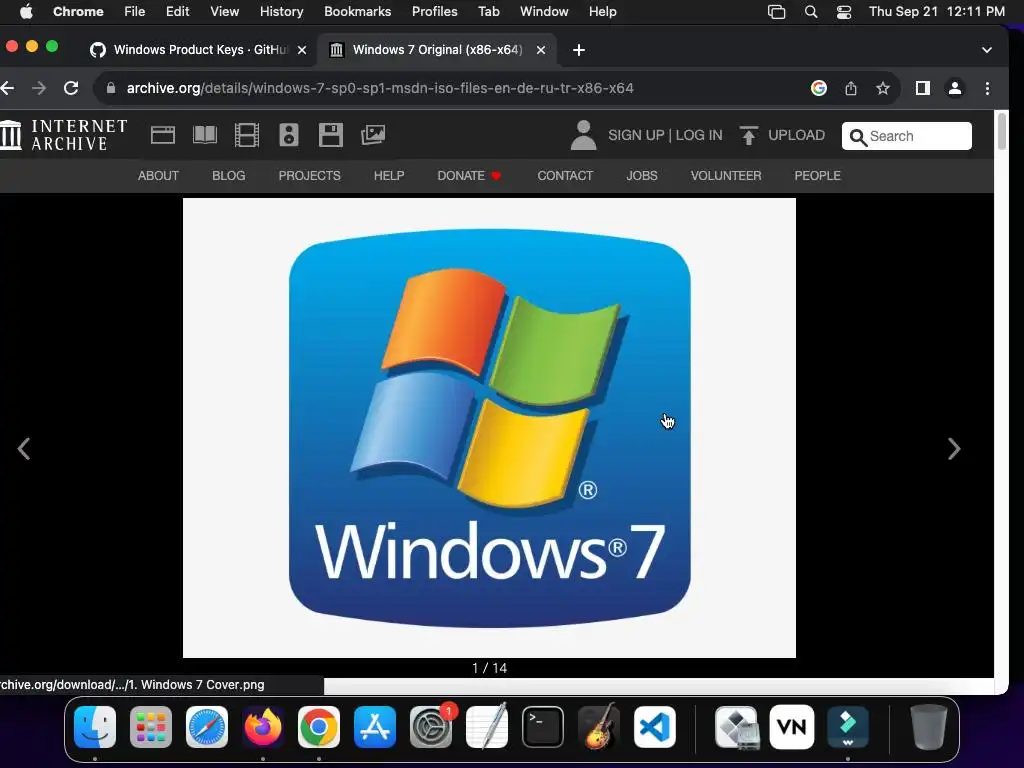Open the Internet Archive software floppy icon
The width and height of the screenshot is (1024, 768).
330,135
